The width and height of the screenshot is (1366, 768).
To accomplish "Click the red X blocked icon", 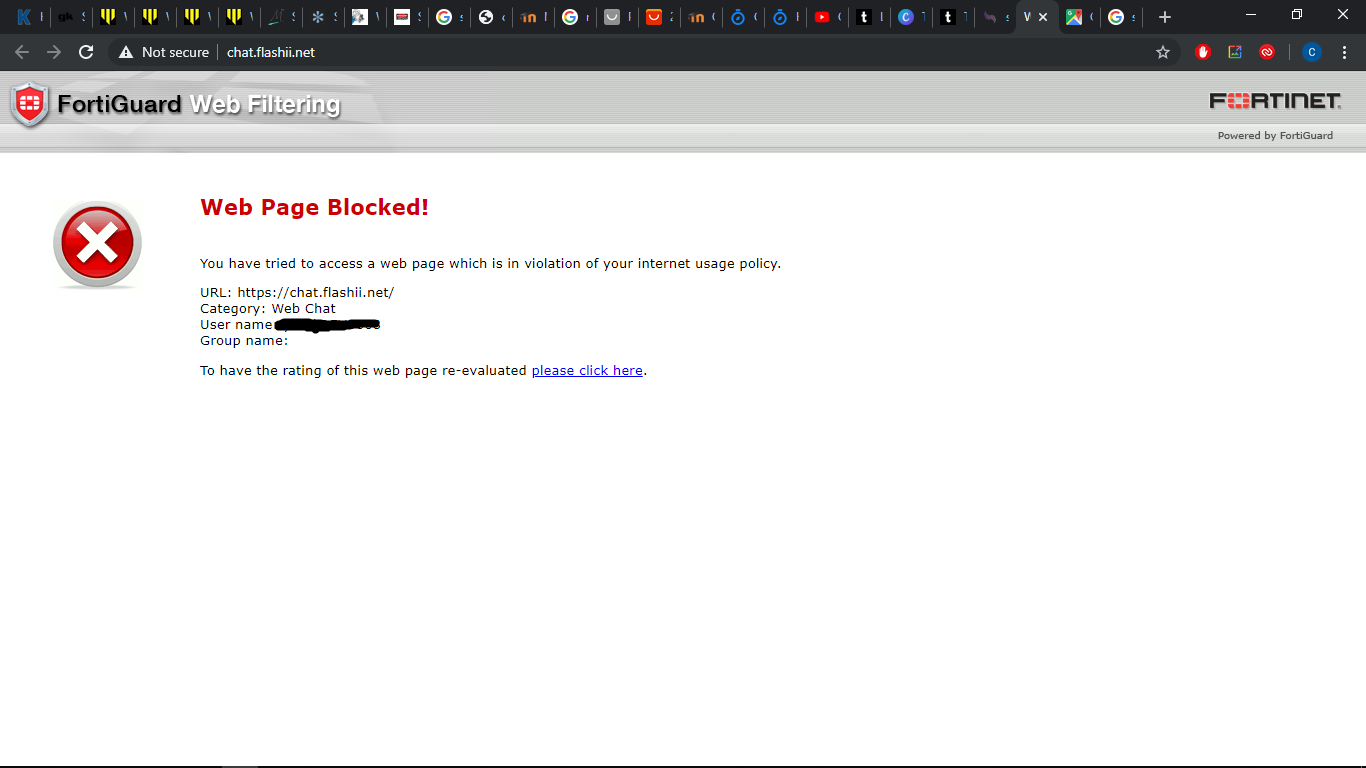I will click(97, 244).
